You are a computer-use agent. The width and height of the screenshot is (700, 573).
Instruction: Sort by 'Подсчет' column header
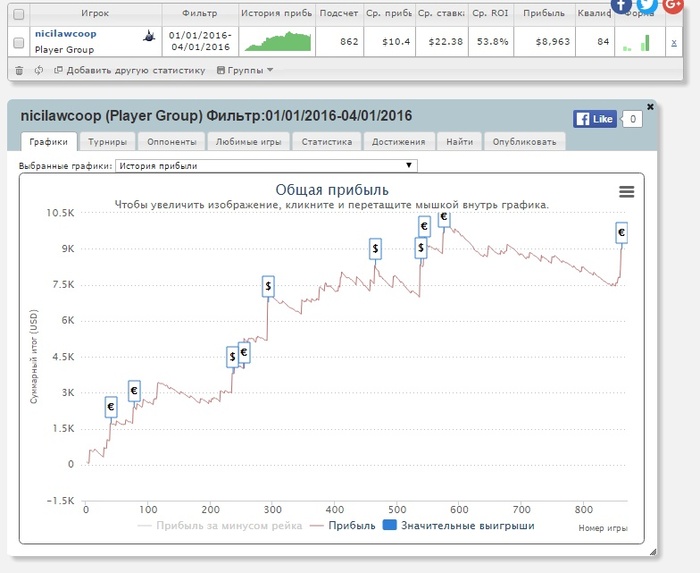[339, 13]
